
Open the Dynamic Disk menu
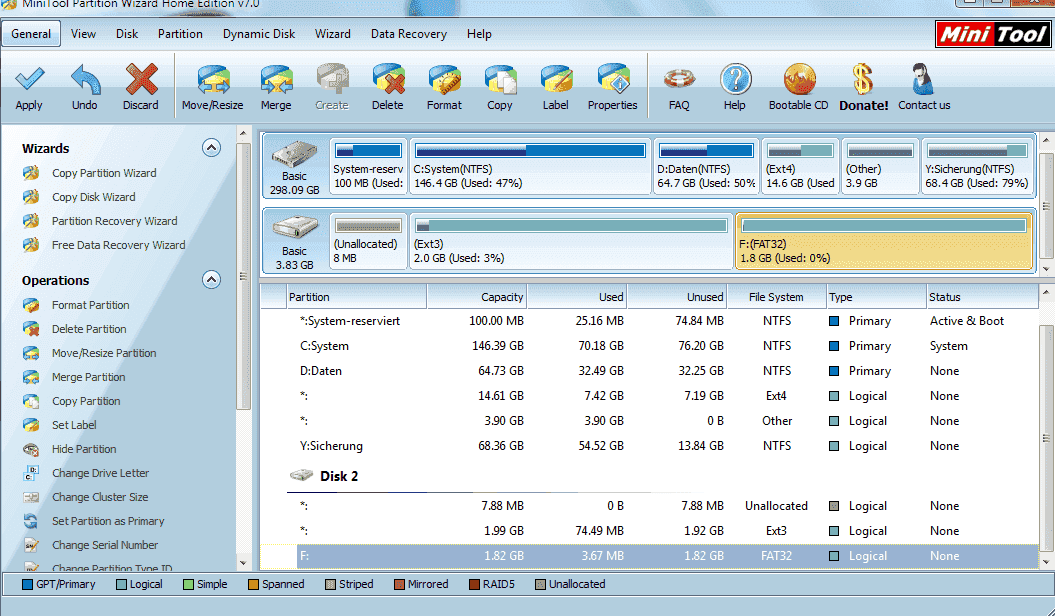(259, 34)
